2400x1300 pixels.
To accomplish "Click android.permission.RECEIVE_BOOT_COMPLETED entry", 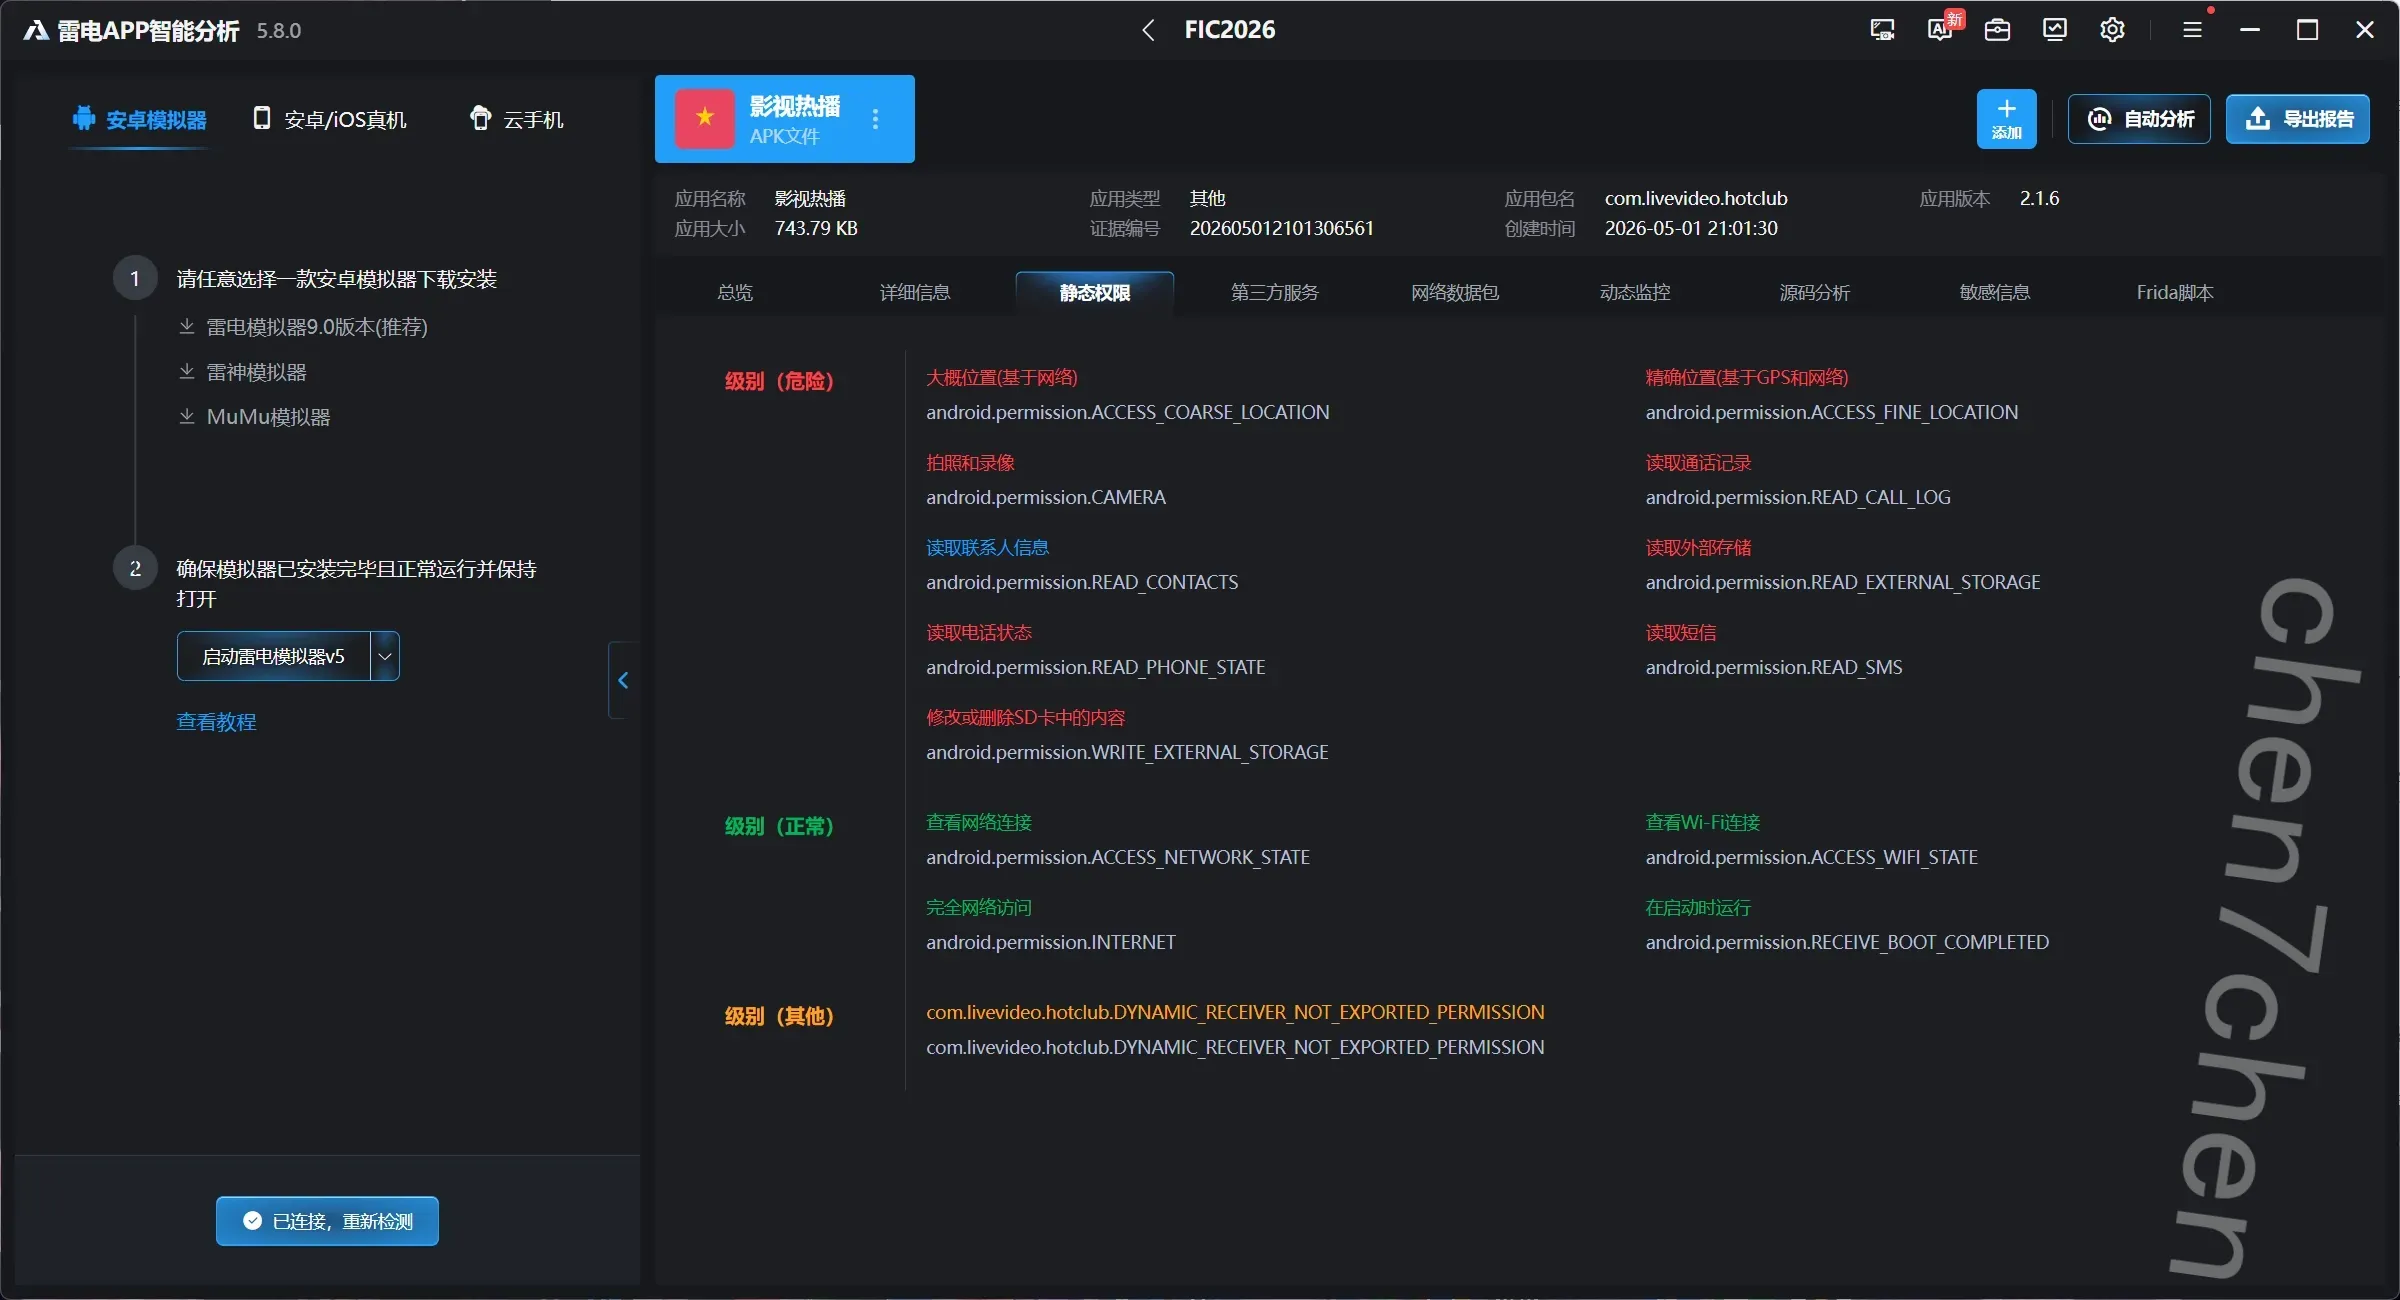I will click(1847, 942).
